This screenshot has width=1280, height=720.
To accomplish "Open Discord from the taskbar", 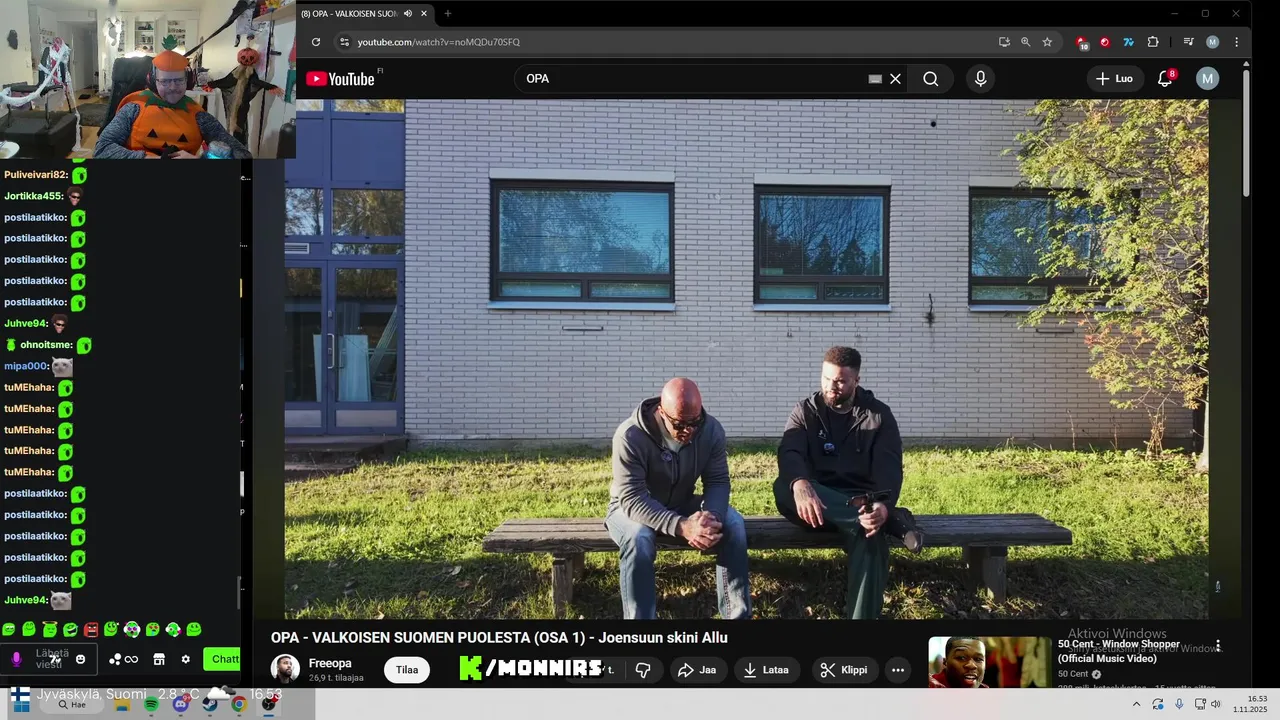I will (x=180, y=704).
